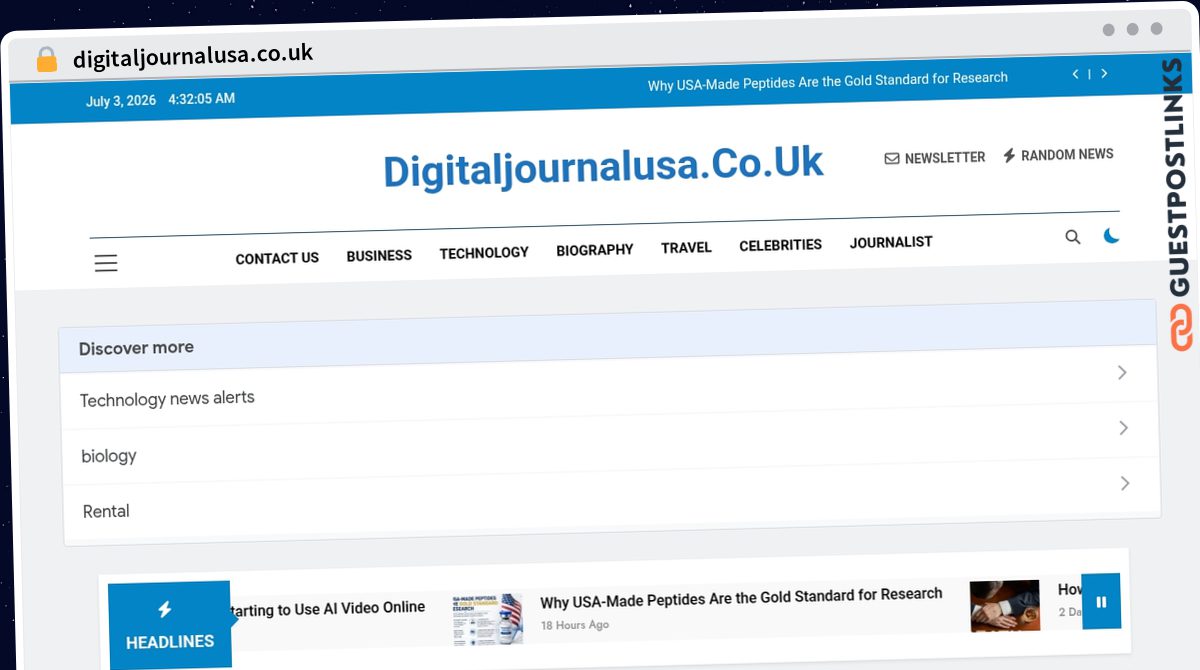Select the Rental suggestion
This screenshot has height=670, width=1200.
106,511
